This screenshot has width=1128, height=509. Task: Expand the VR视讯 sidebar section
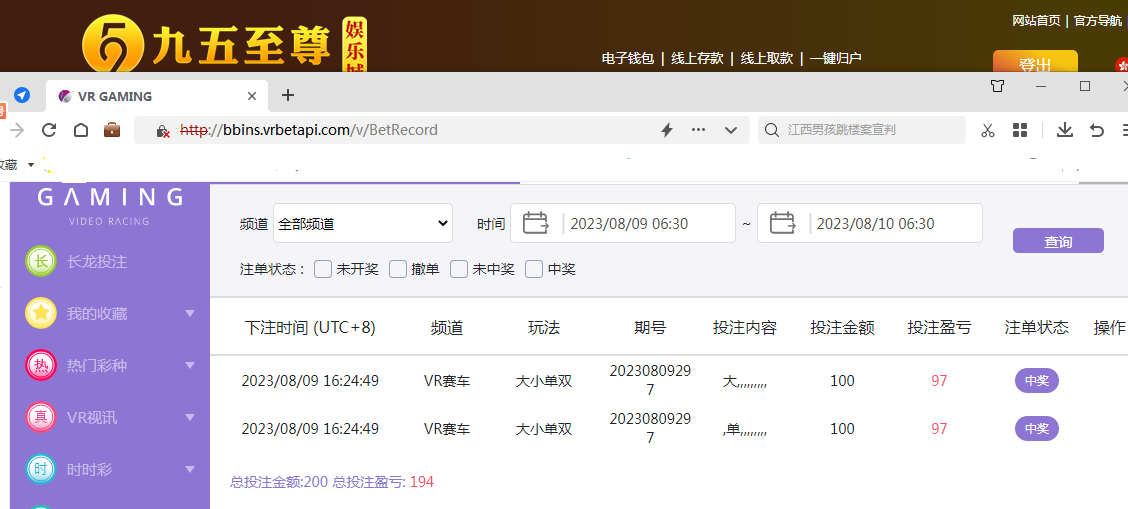(x=190, y=417)
